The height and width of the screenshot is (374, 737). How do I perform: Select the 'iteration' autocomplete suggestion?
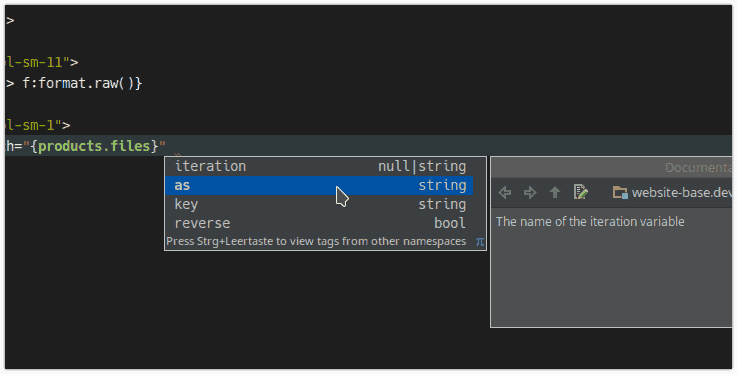(x=319, y=166)
